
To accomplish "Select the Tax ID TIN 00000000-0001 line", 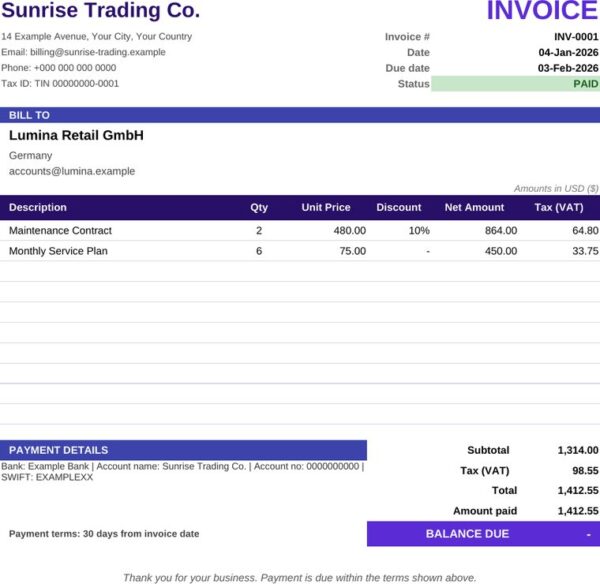I will point(60,83).
